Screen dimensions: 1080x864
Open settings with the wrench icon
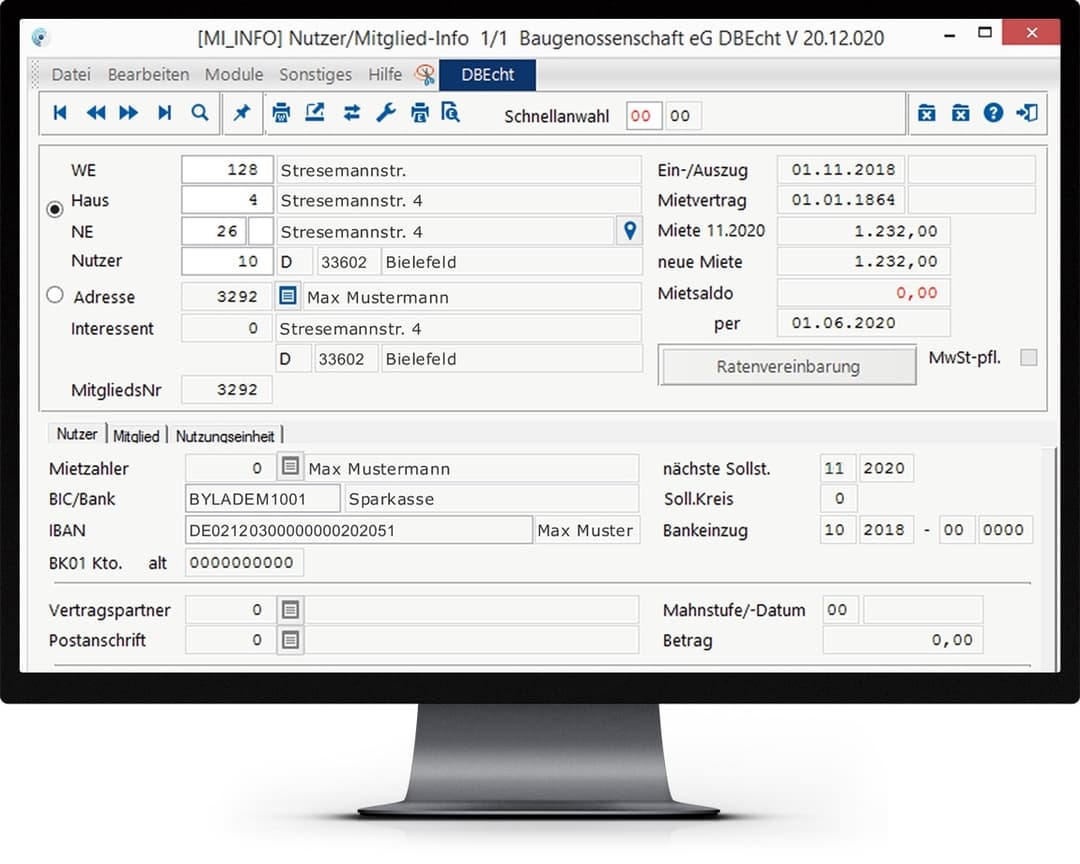386,112
